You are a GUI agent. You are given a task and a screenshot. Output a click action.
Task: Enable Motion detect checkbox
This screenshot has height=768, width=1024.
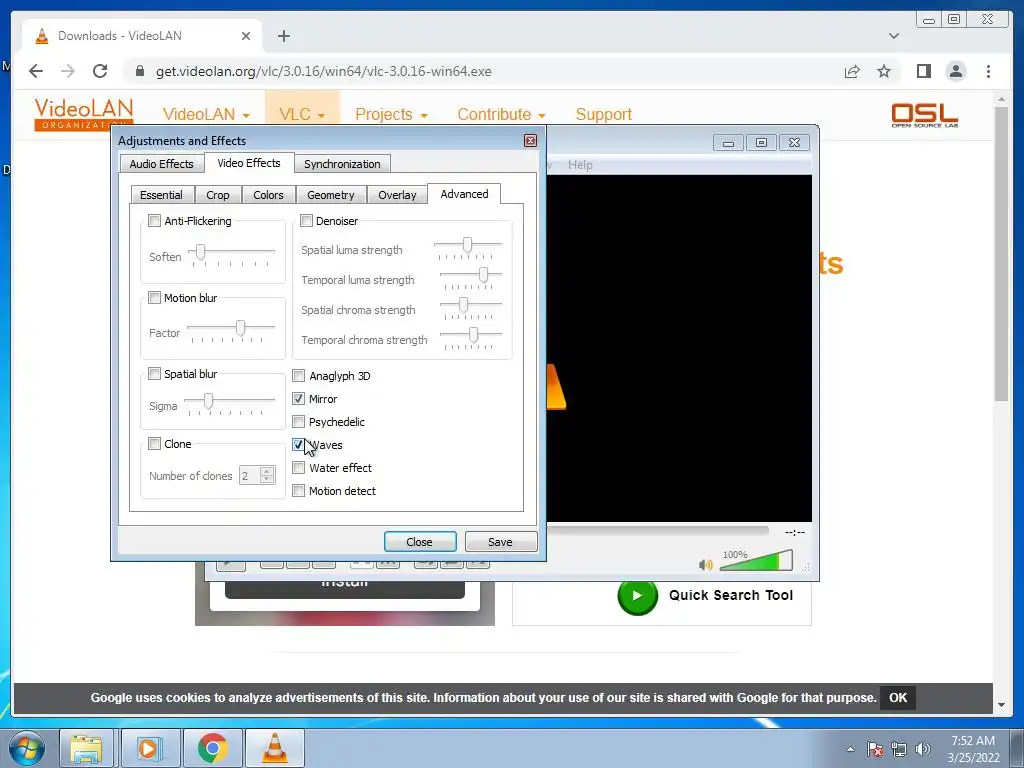[x=298, y=490]
